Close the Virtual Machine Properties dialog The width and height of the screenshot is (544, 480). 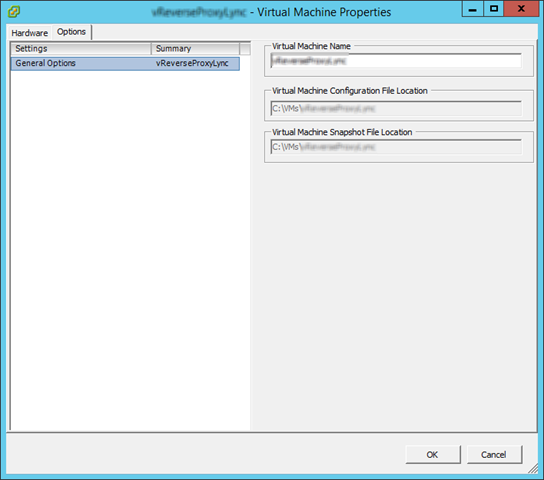(521, 9)
